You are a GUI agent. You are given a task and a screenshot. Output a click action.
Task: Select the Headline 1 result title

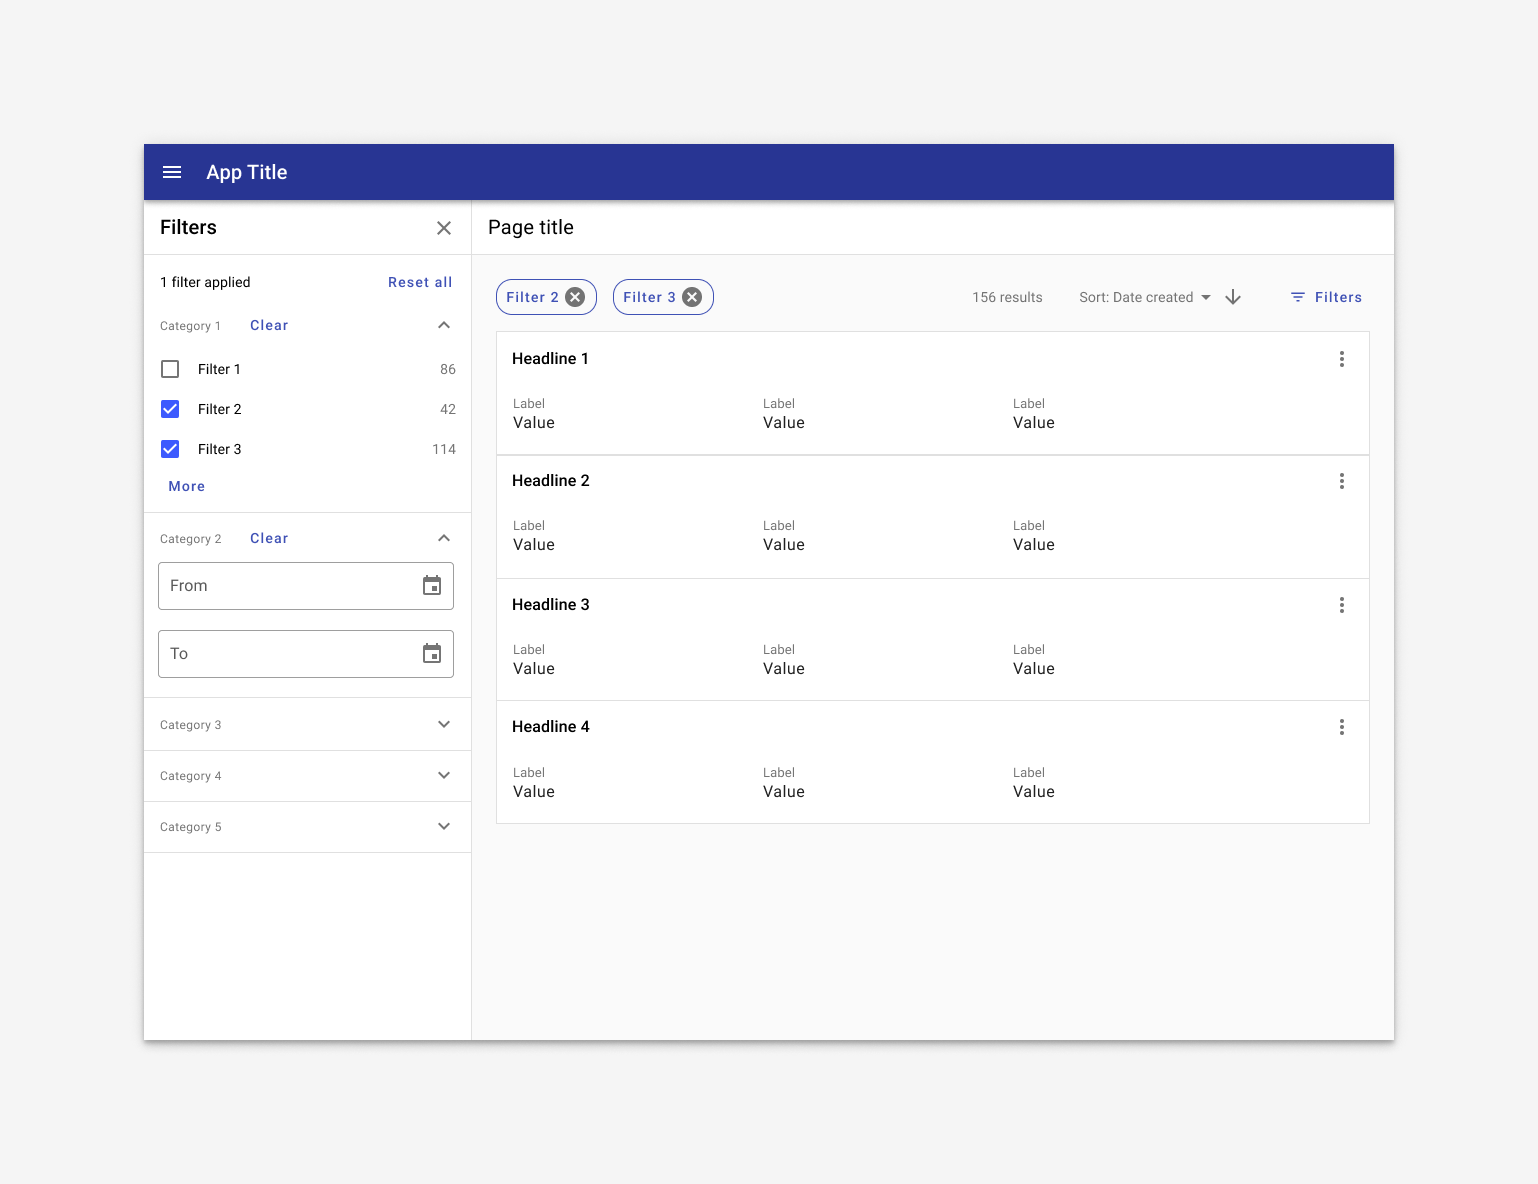point(550,359)
